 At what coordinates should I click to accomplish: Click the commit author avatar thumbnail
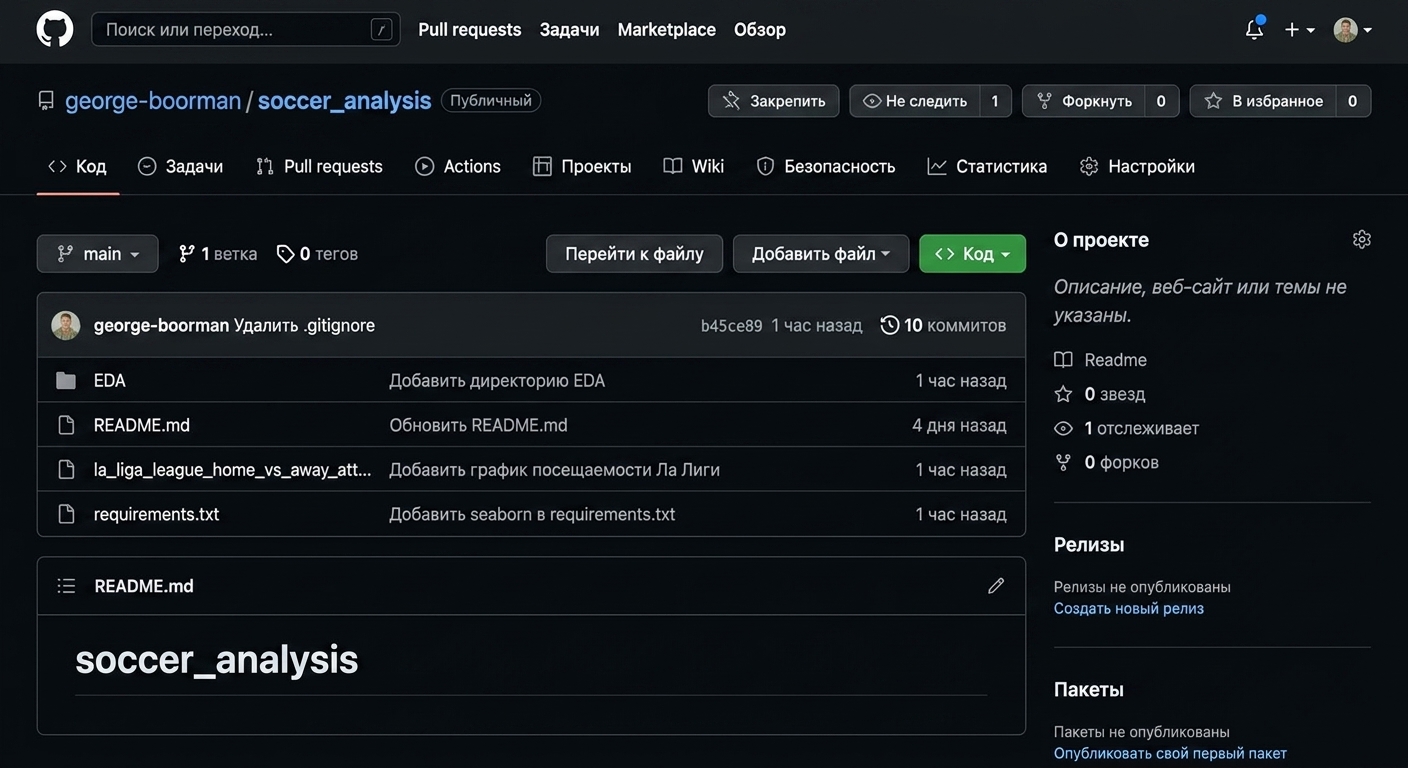coord(66,325)
